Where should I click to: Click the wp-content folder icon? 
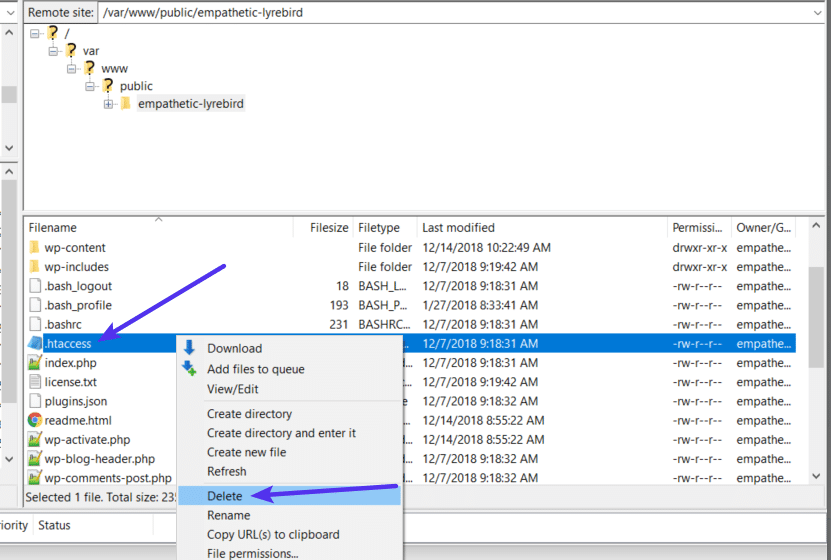(34, 248)
